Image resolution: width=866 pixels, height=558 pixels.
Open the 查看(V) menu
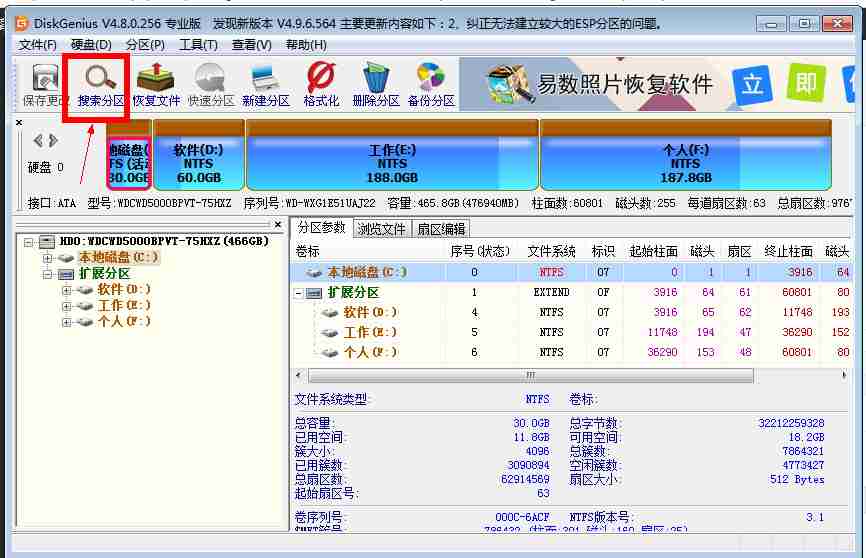pyautogui.click(x=252, y=45)
